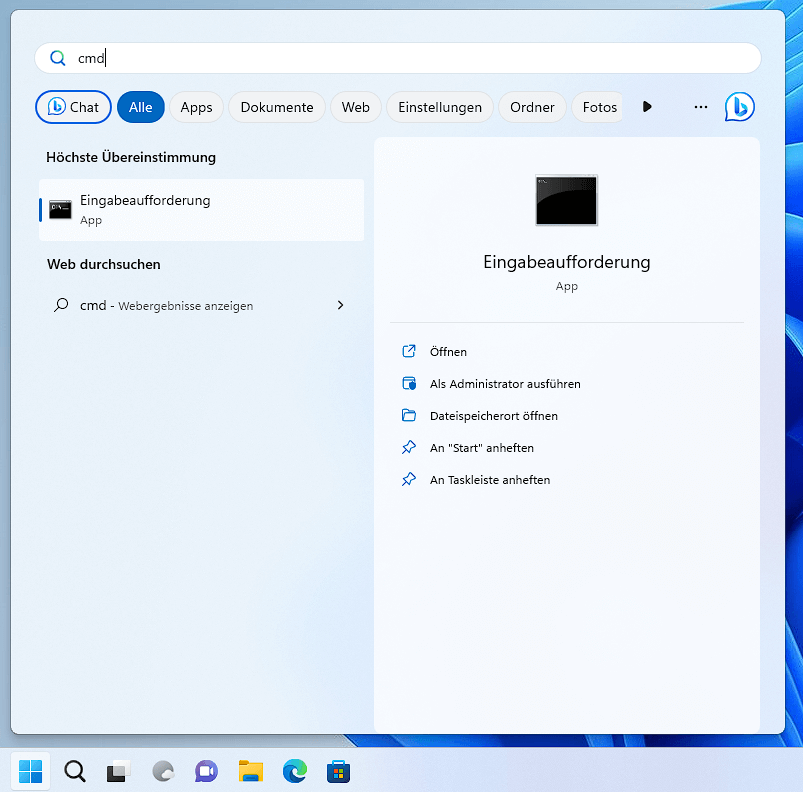Select the Alle filter tab
803x792 pixels.
point(141,107)
